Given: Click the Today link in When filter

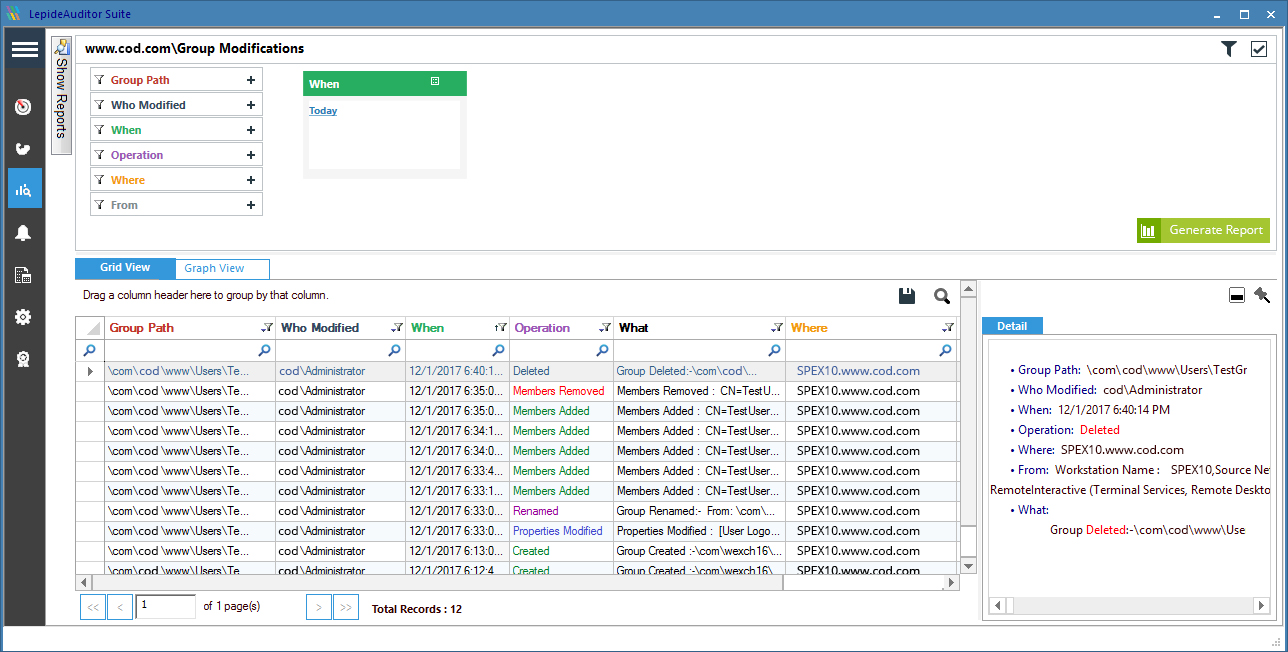Looking at the screenshot, I should click(323, 111).
